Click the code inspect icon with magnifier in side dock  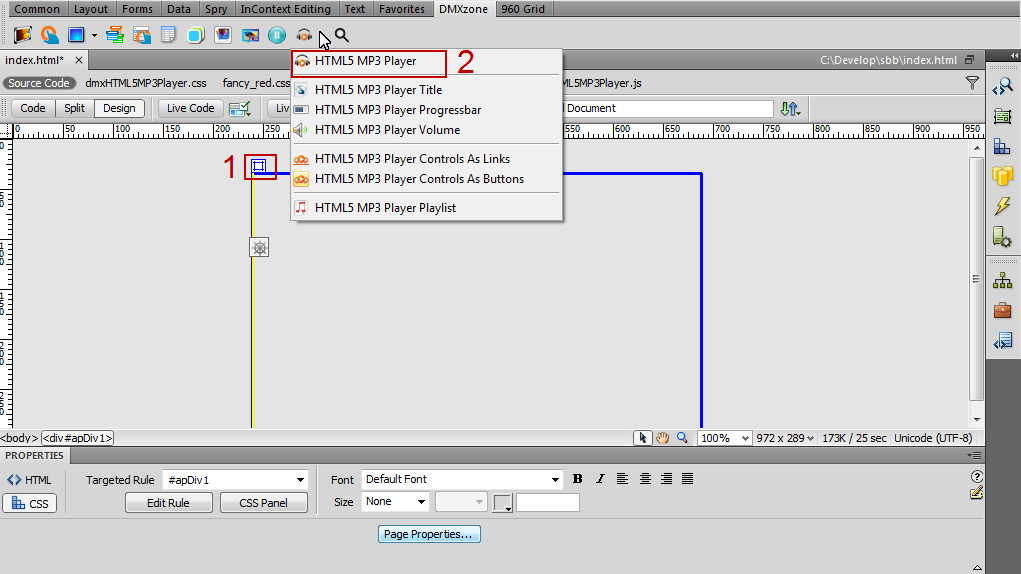(x=1003, y=86)
